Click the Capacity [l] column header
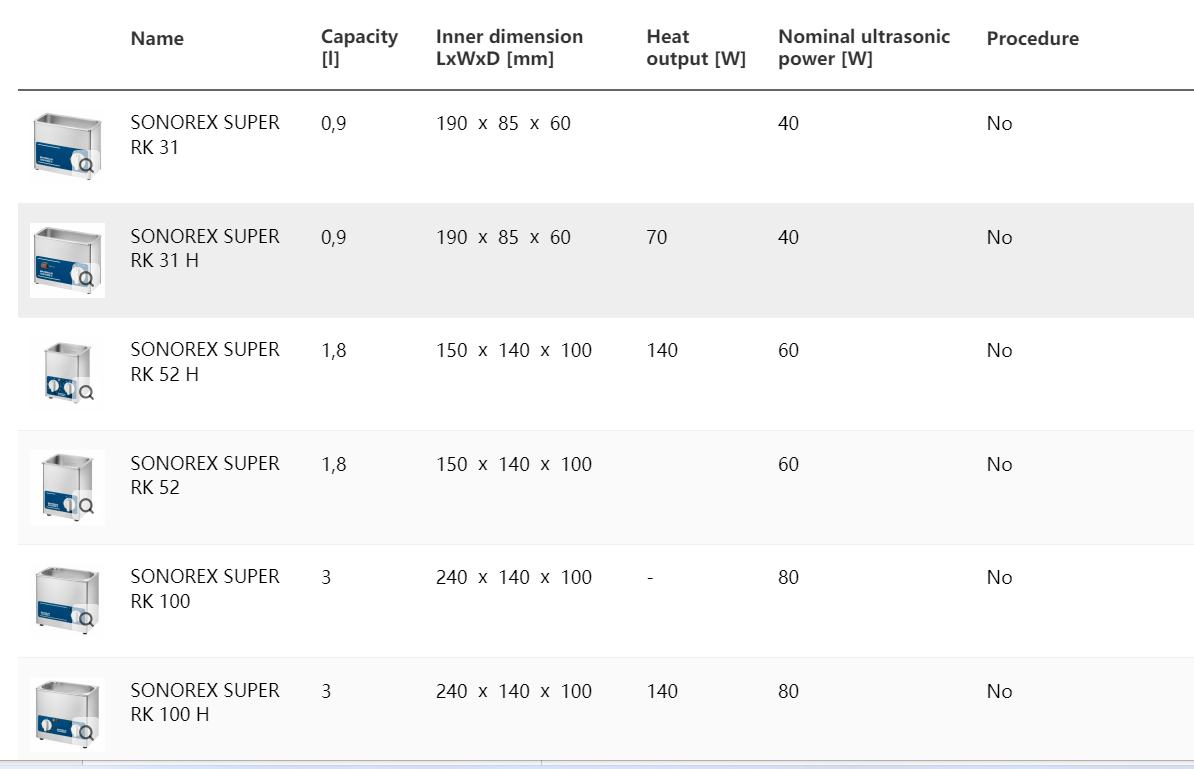Viewport: 1194px width, 769px height. click(x=359, y=47)
